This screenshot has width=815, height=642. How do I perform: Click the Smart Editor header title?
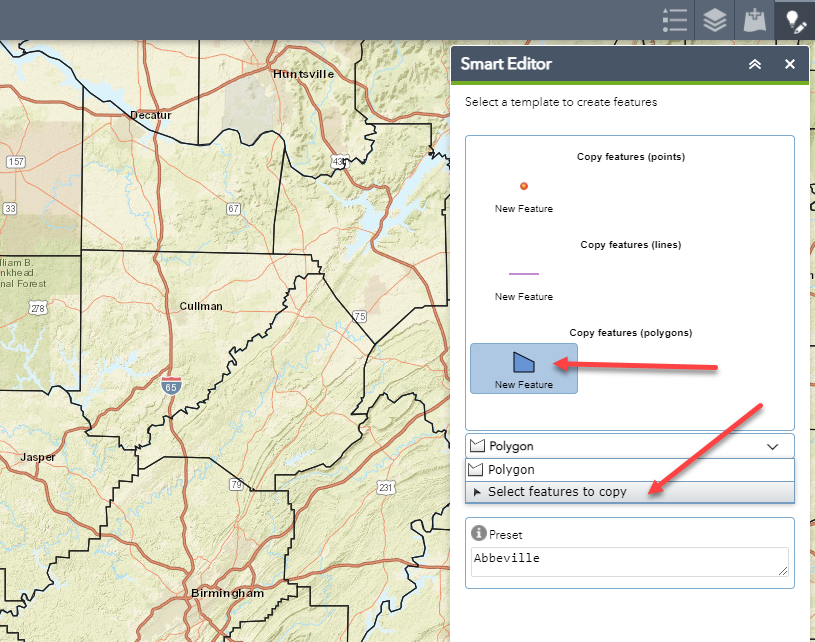coord(505,64)
